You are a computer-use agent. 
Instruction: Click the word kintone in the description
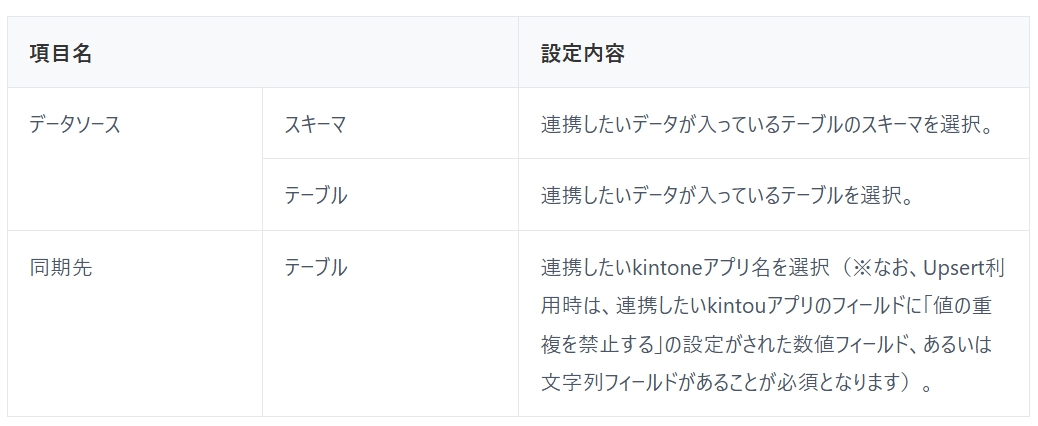pos(662,268)
